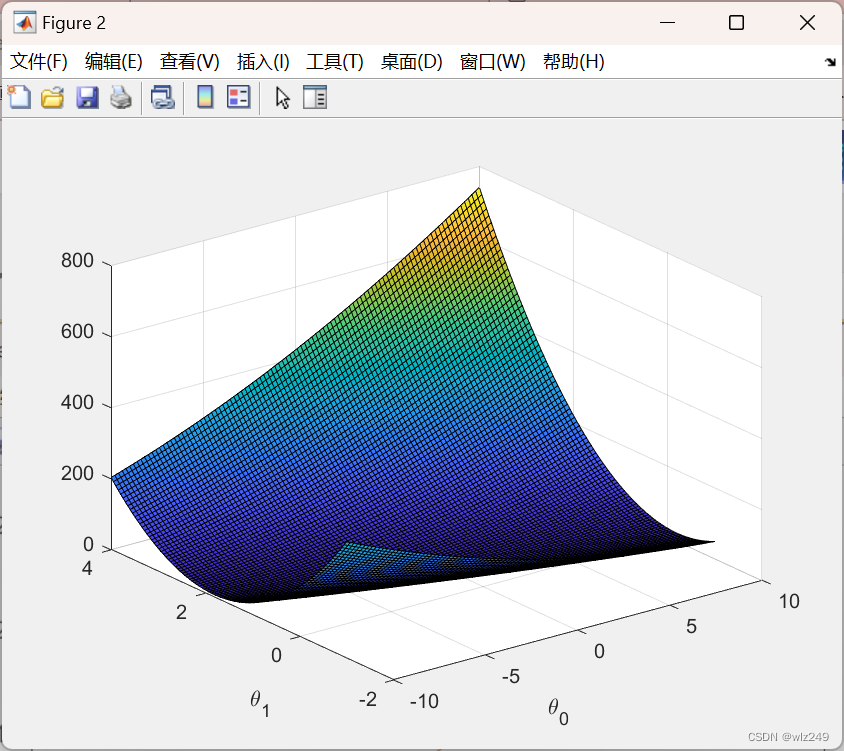Open the 插入(I) menu

[x=263, y=61]
